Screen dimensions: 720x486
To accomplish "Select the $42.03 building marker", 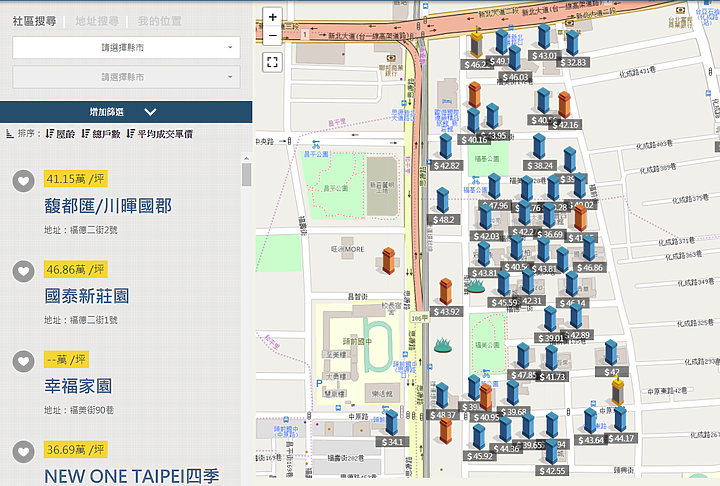I will [x=486, y=216].
